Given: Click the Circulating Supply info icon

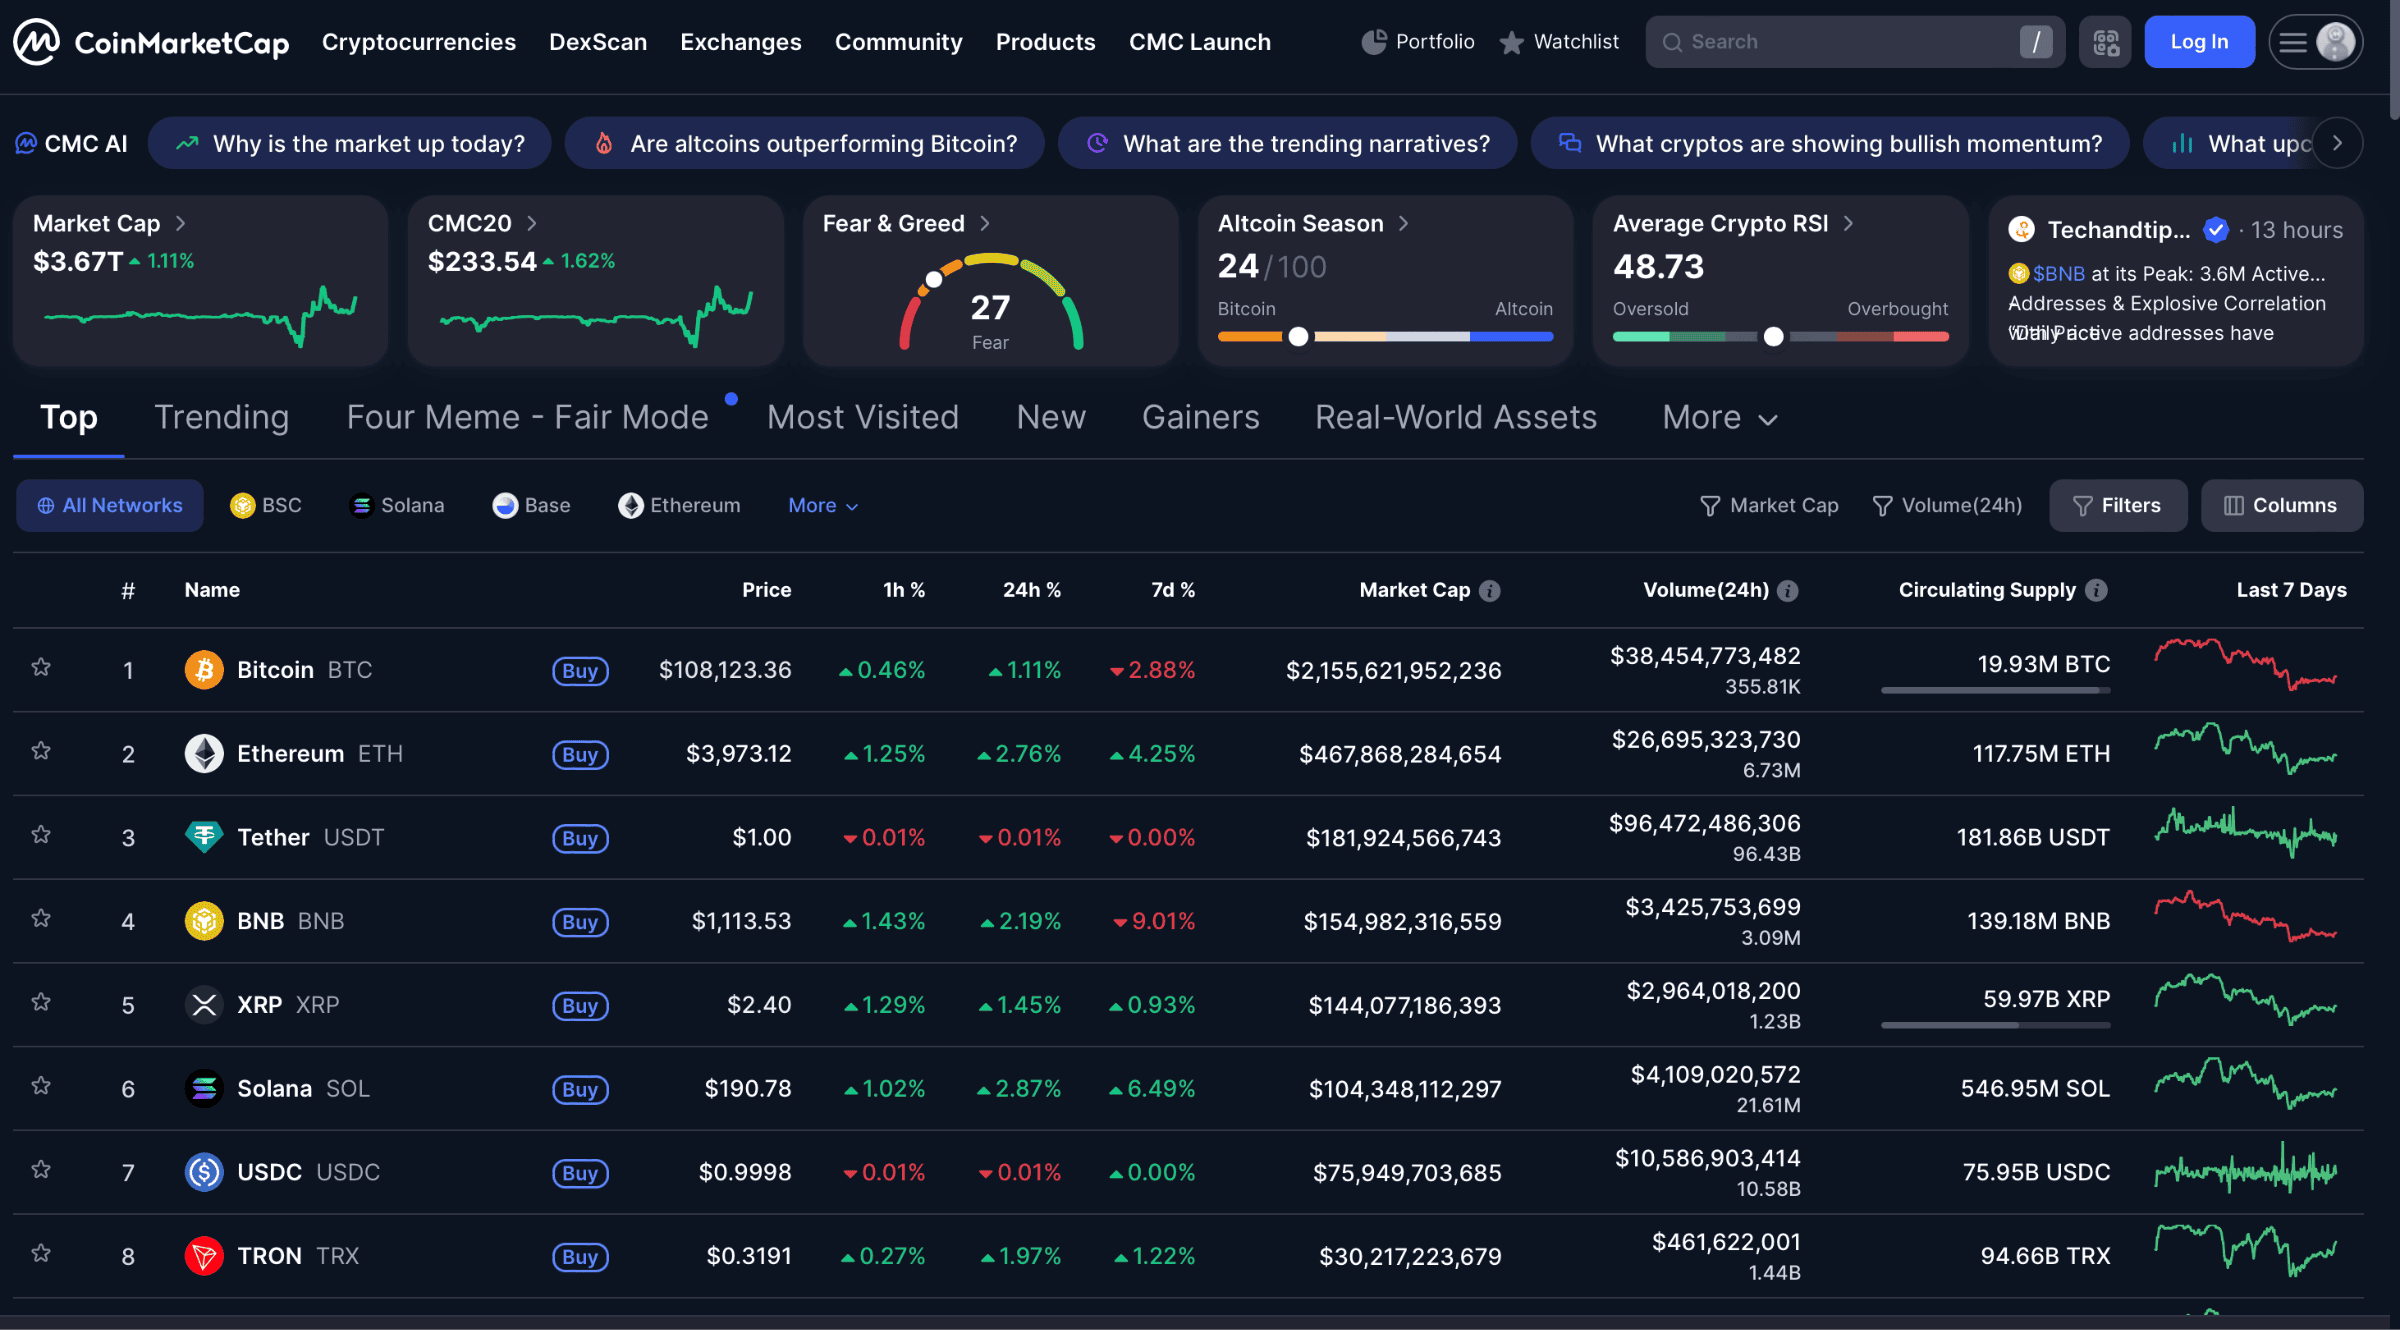Looking at the screenshot, I should click(2097, 591).
